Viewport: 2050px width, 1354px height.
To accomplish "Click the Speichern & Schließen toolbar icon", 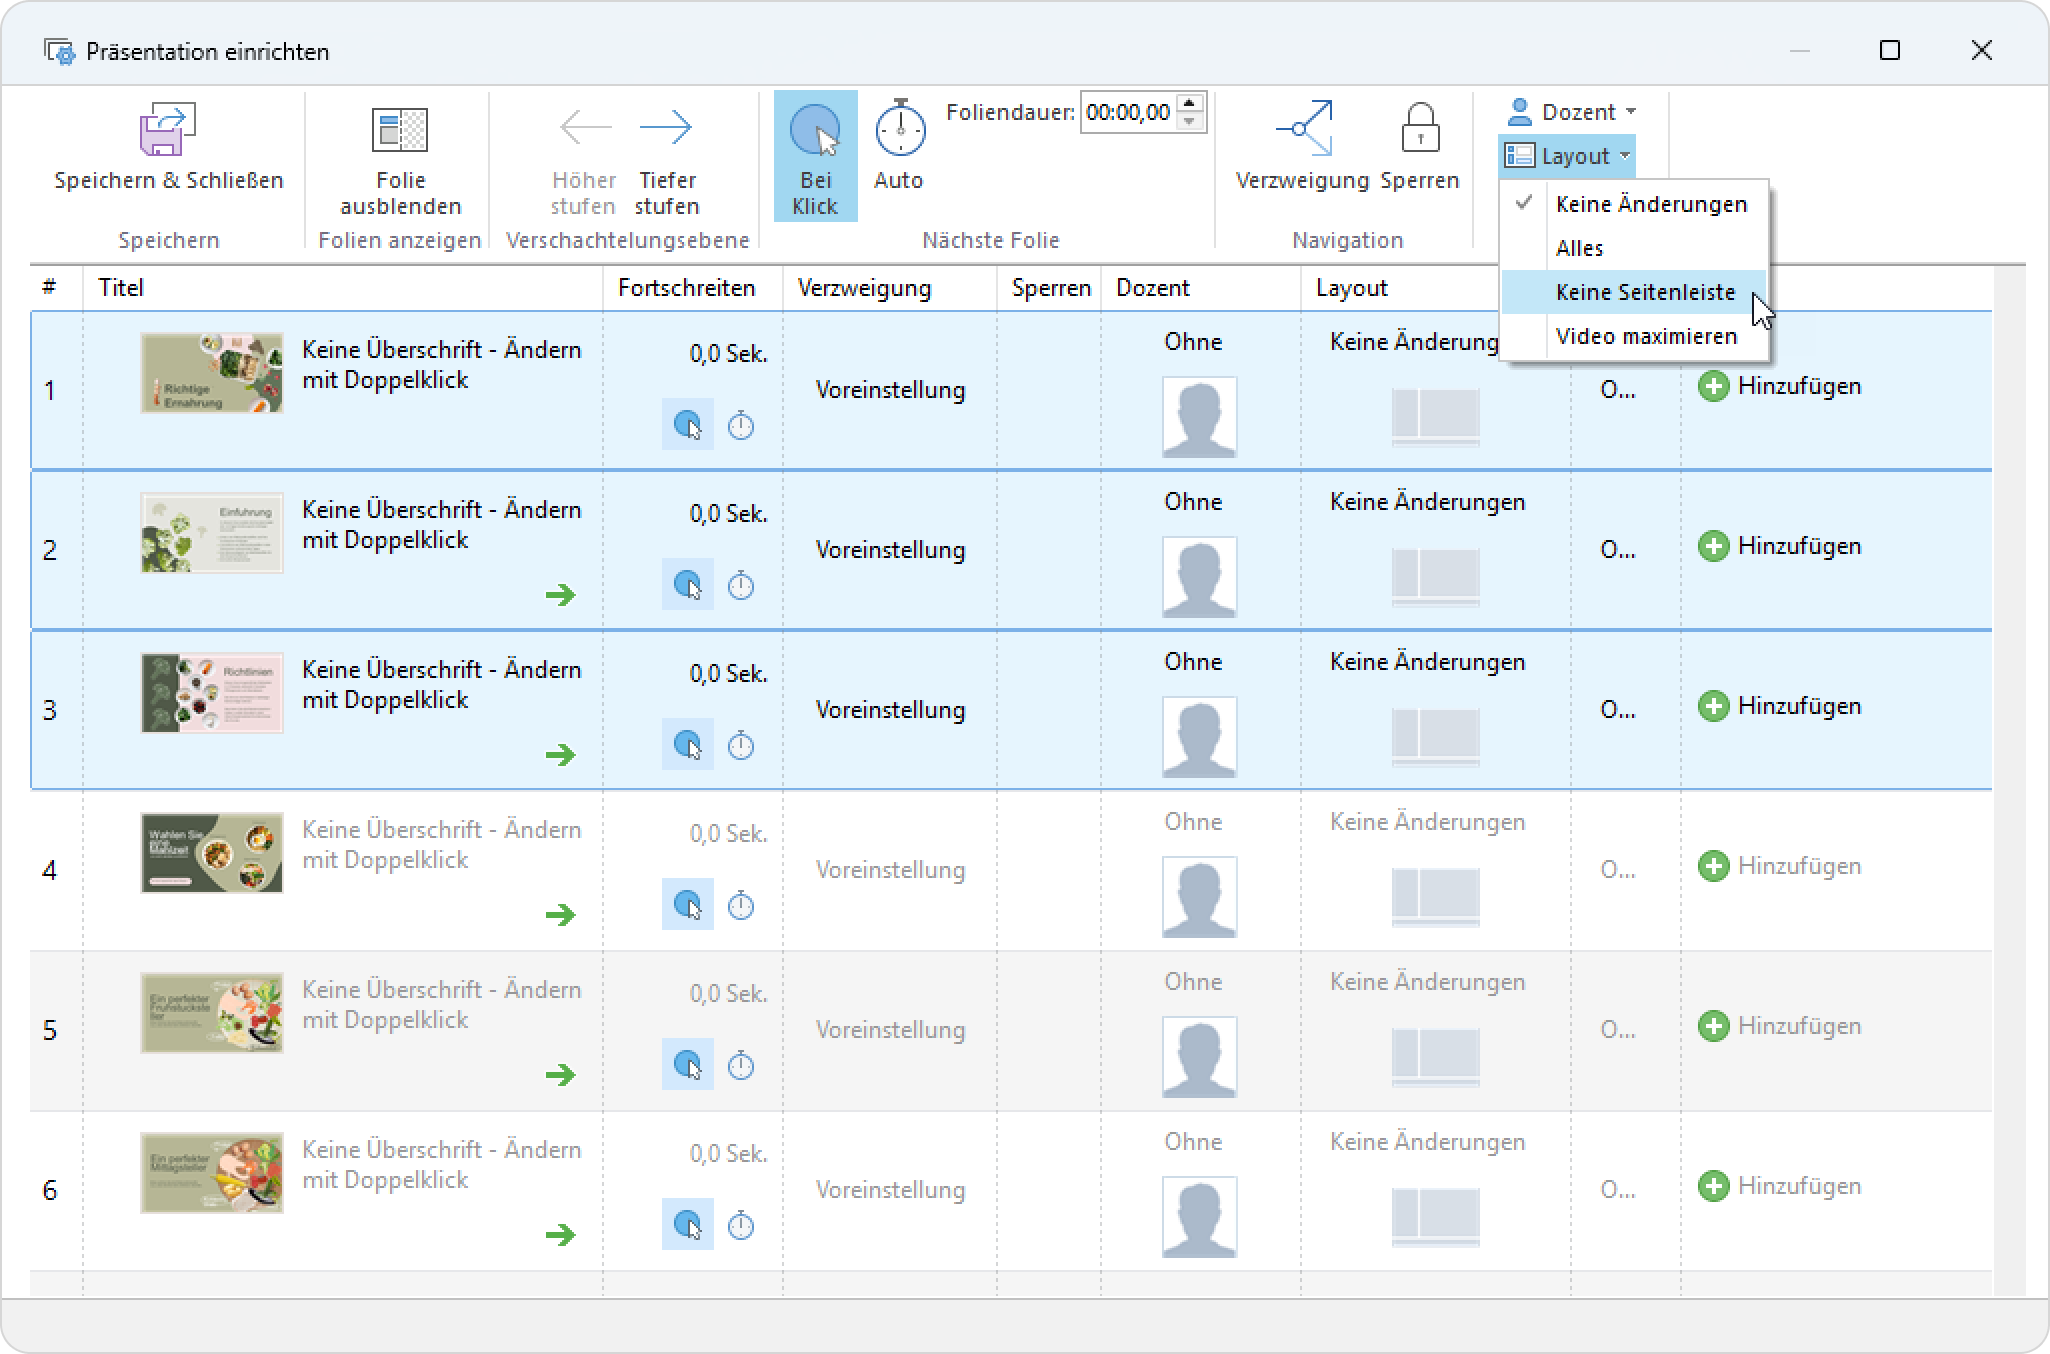I will point(168,130).
